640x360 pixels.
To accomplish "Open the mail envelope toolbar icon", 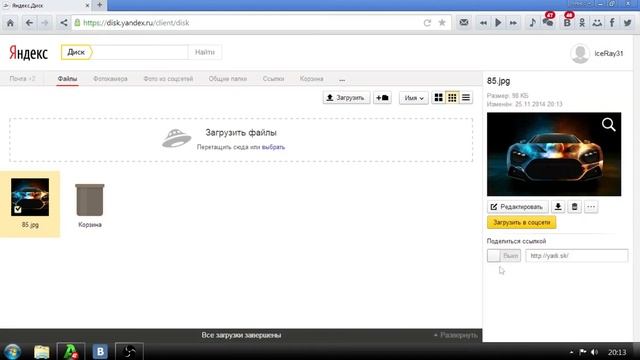I will click(x=464, y=23).
